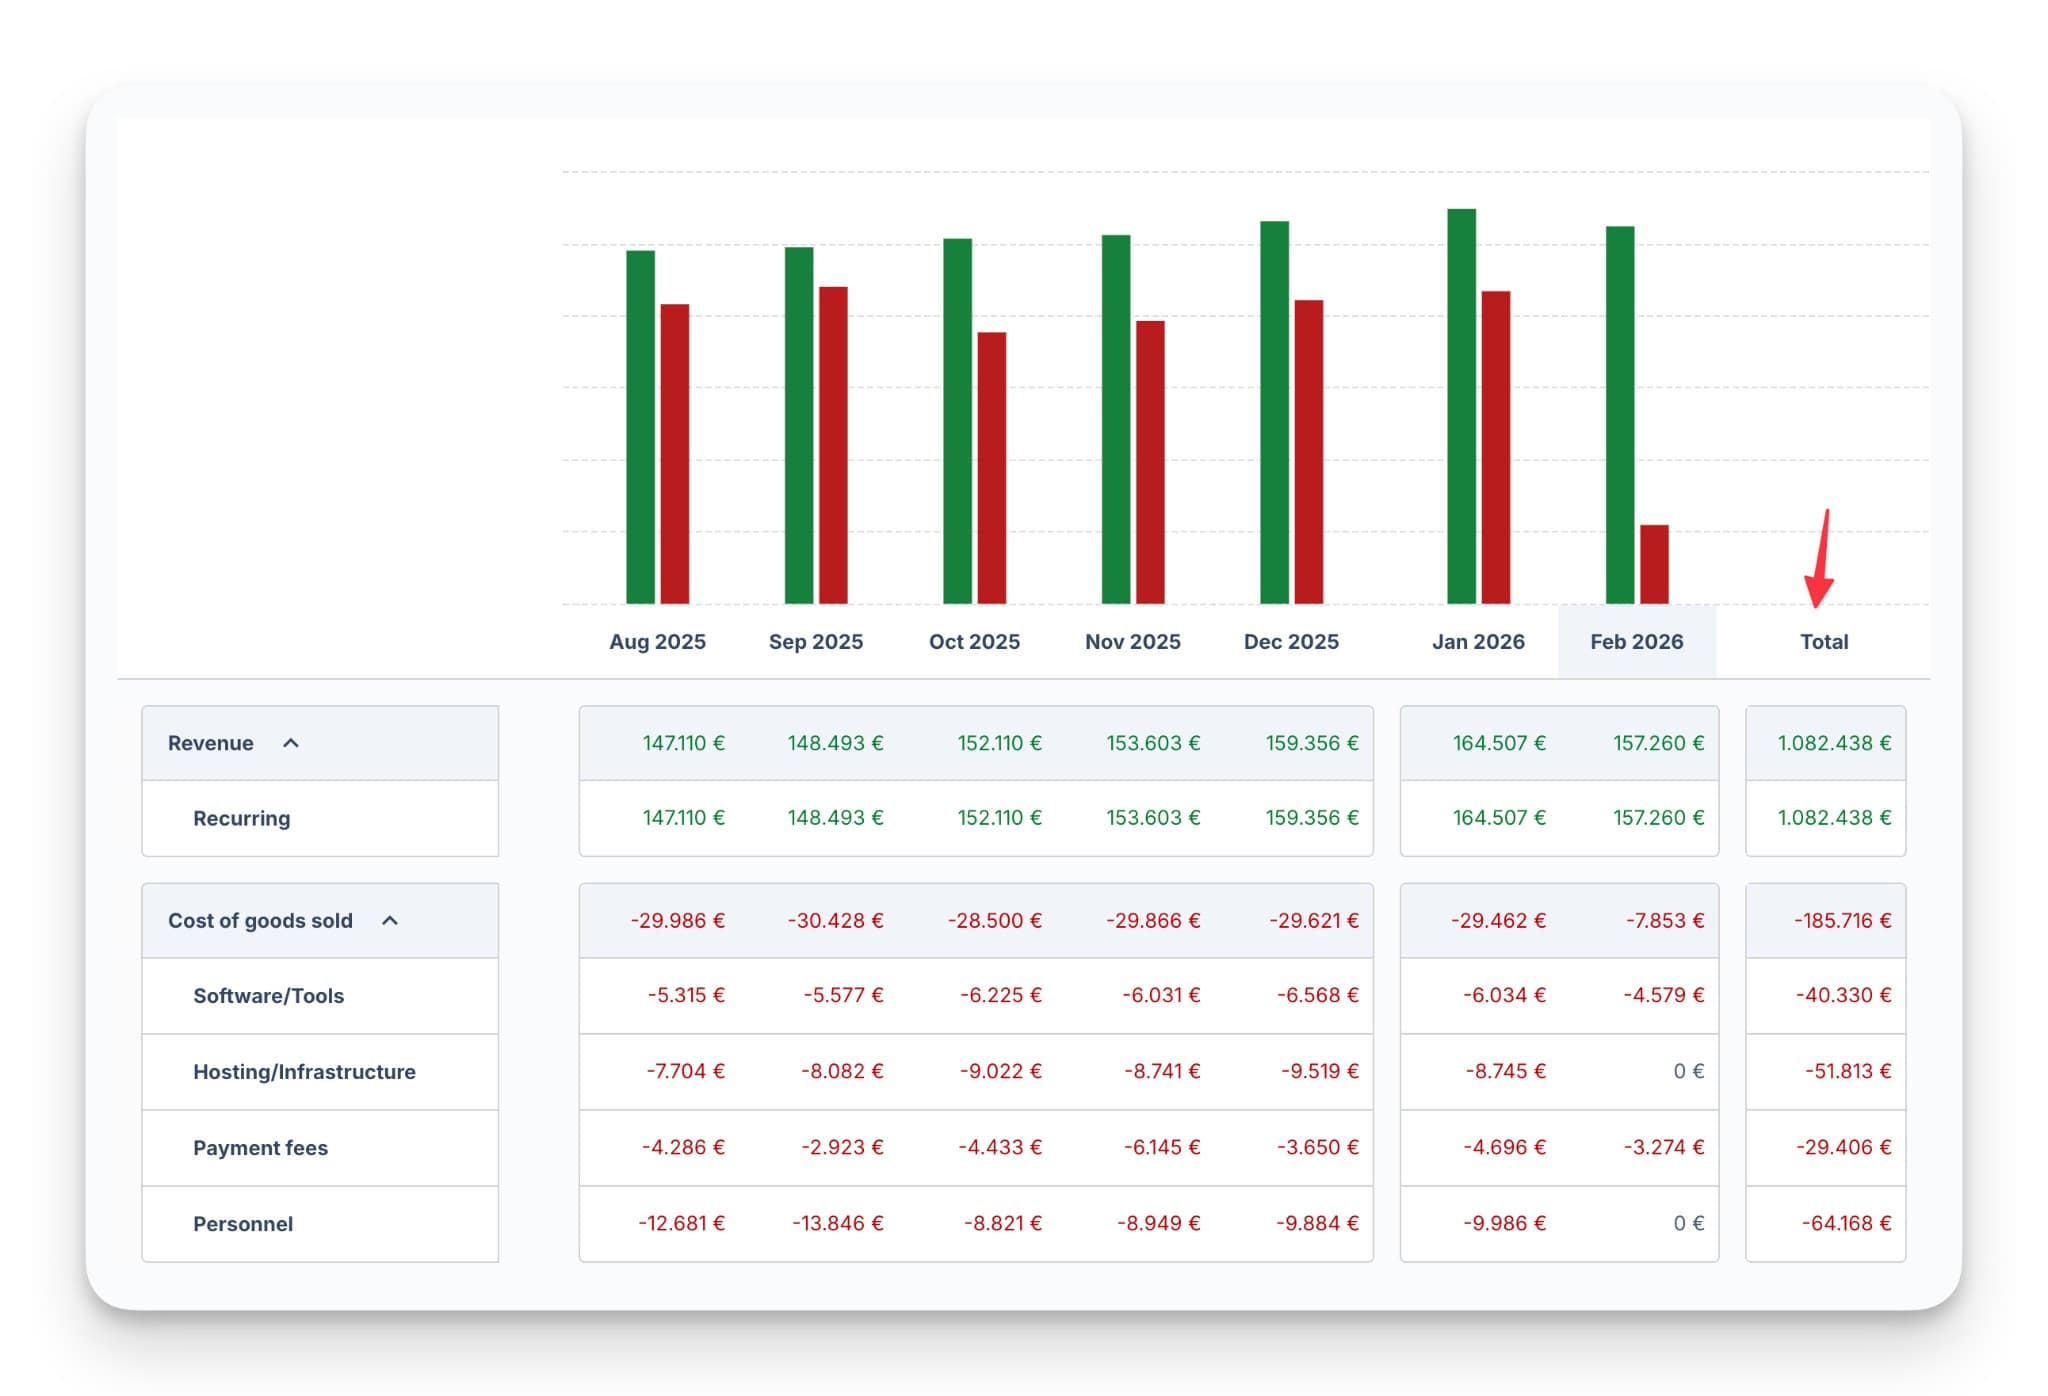Select the Feb 2026 column header

pos(1636,642)
